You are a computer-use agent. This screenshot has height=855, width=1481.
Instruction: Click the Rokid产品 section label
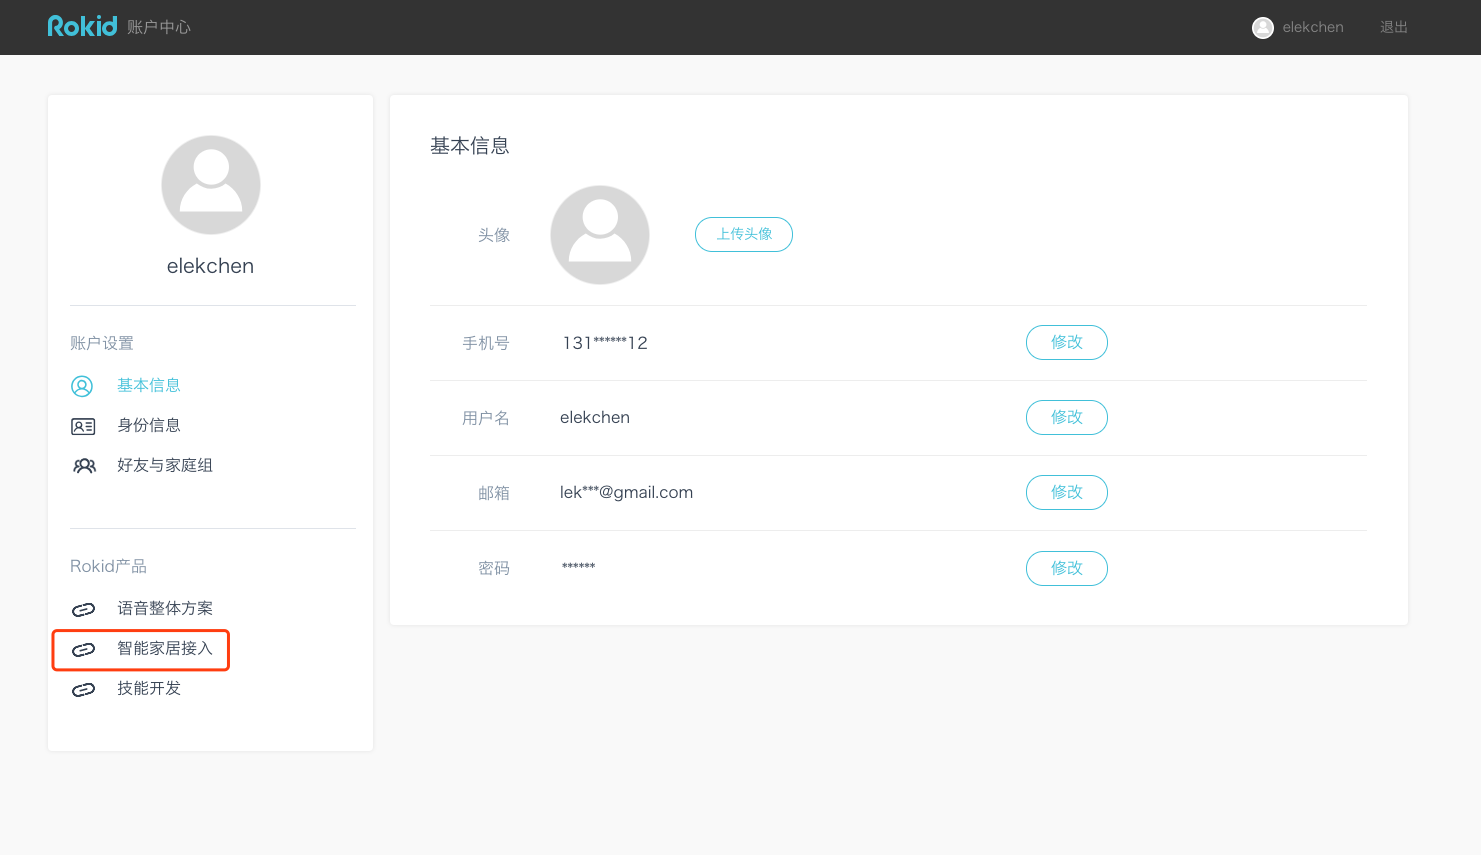click(108, 566)
